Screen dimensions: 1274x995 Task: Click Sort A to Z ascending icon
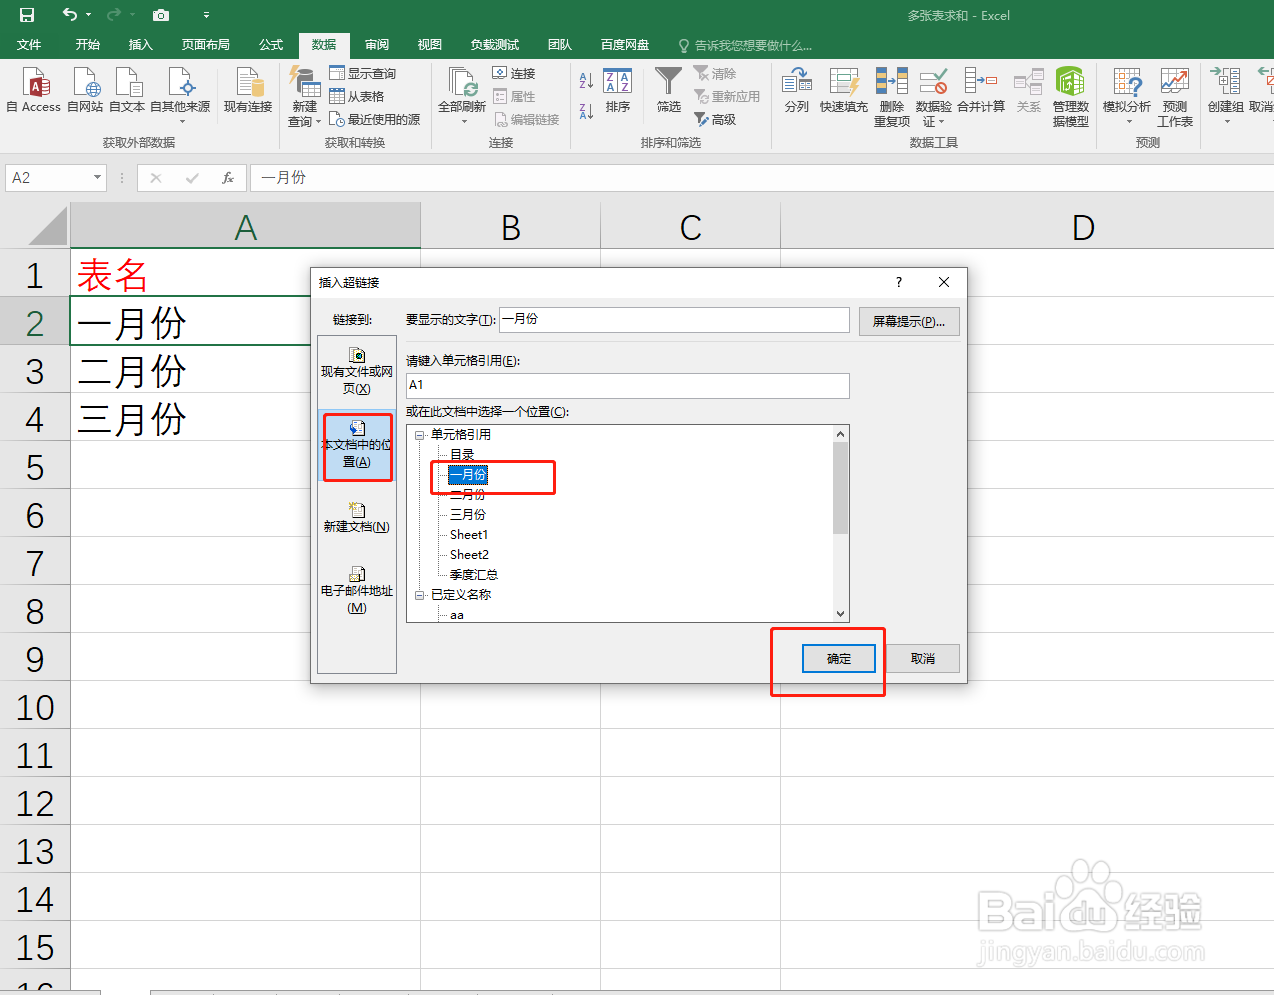[x=586, y=80]
